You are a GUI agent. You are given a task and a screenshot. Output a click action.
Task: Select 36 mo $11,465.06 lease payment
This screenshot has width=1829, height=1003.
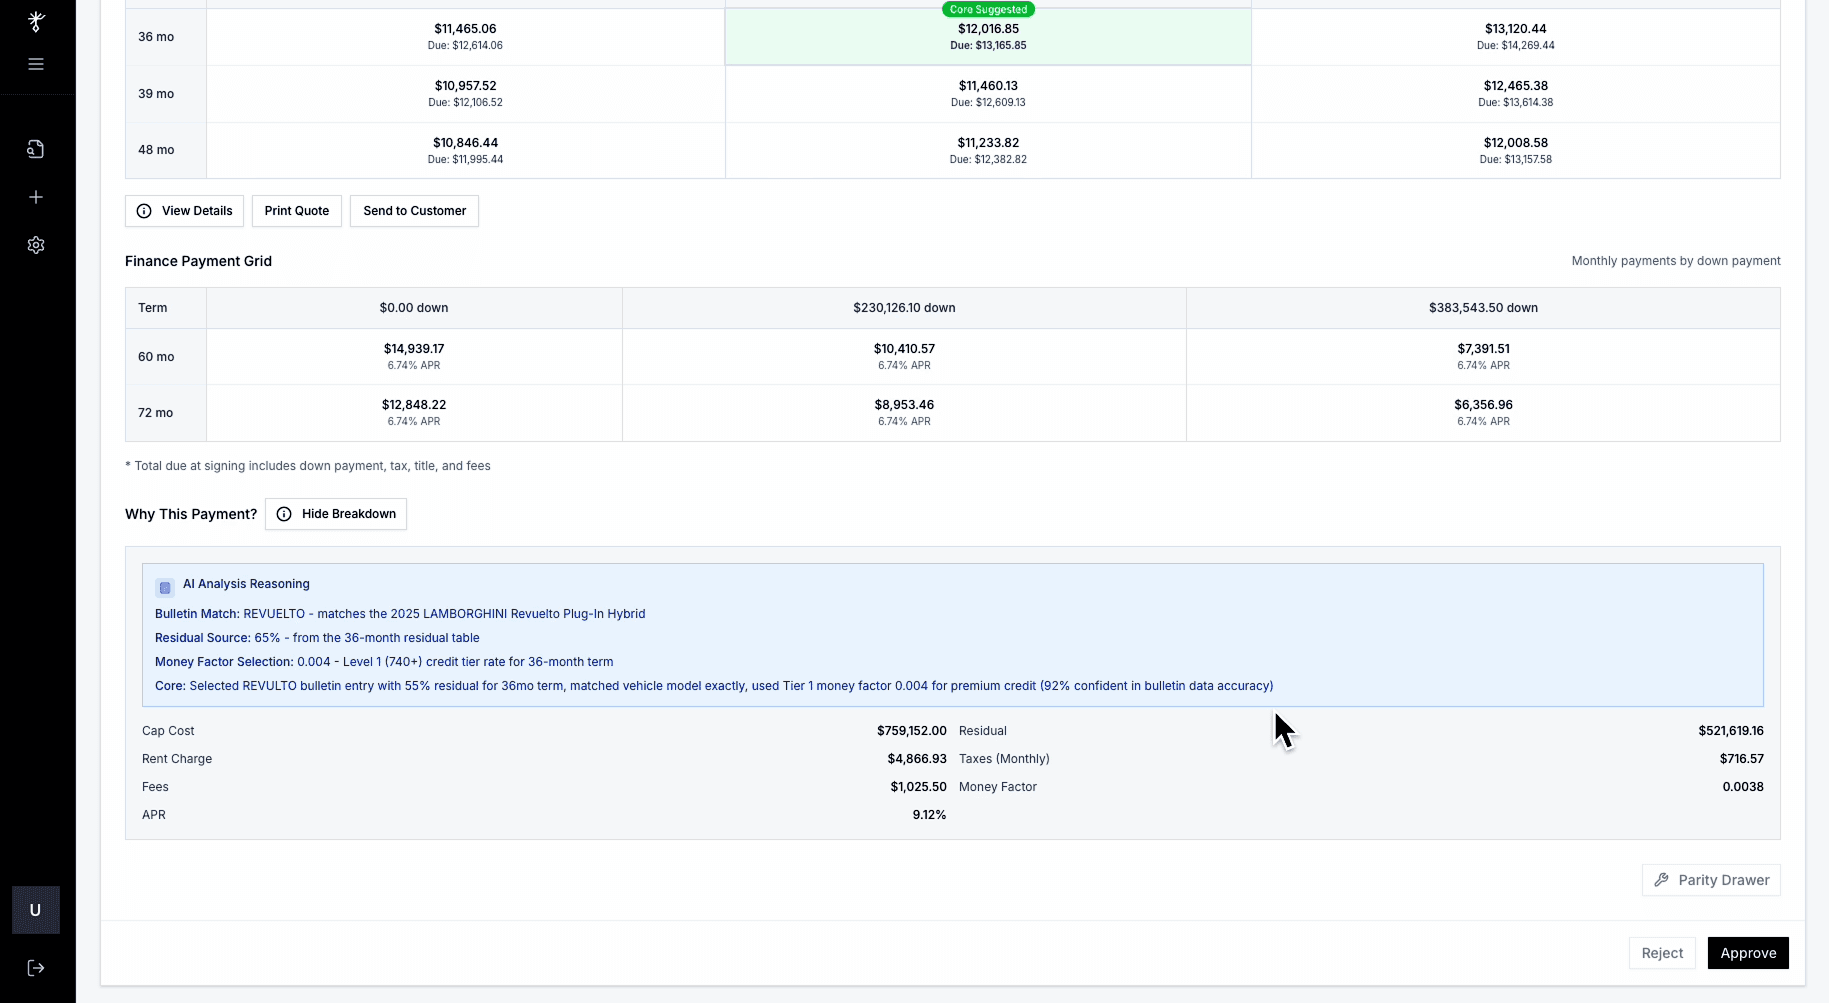tap(465, 37)
